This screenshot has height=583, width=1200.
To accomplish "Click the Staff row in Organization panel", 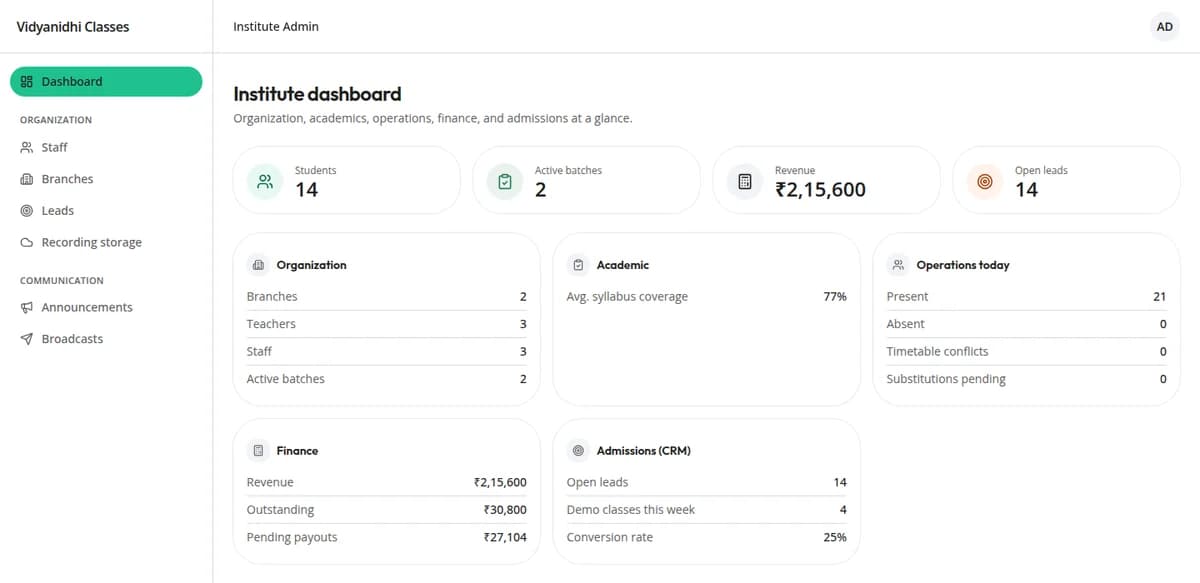I will pyautogui.click(x=386, y=352).
